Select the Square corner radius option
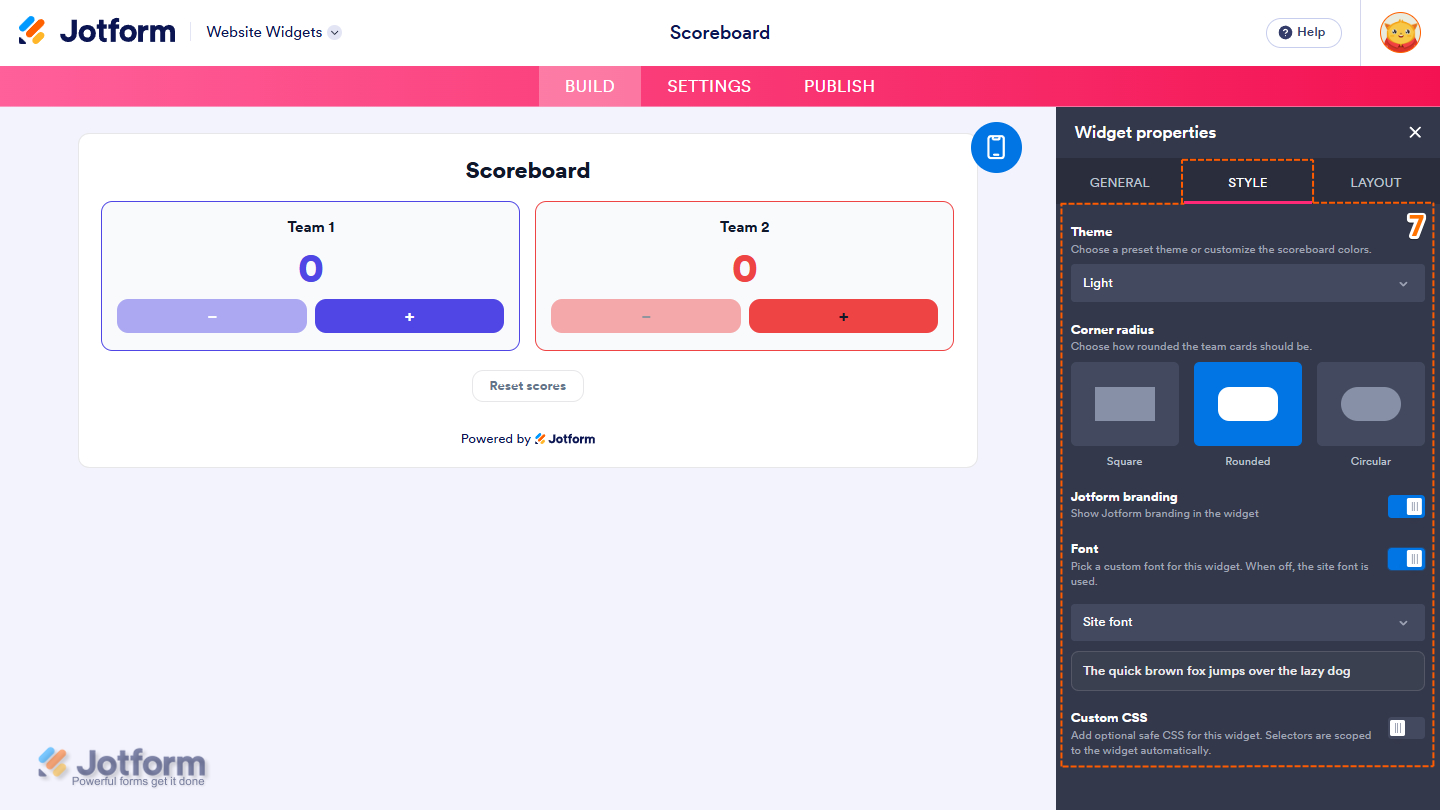 [x=1124, y=404]
